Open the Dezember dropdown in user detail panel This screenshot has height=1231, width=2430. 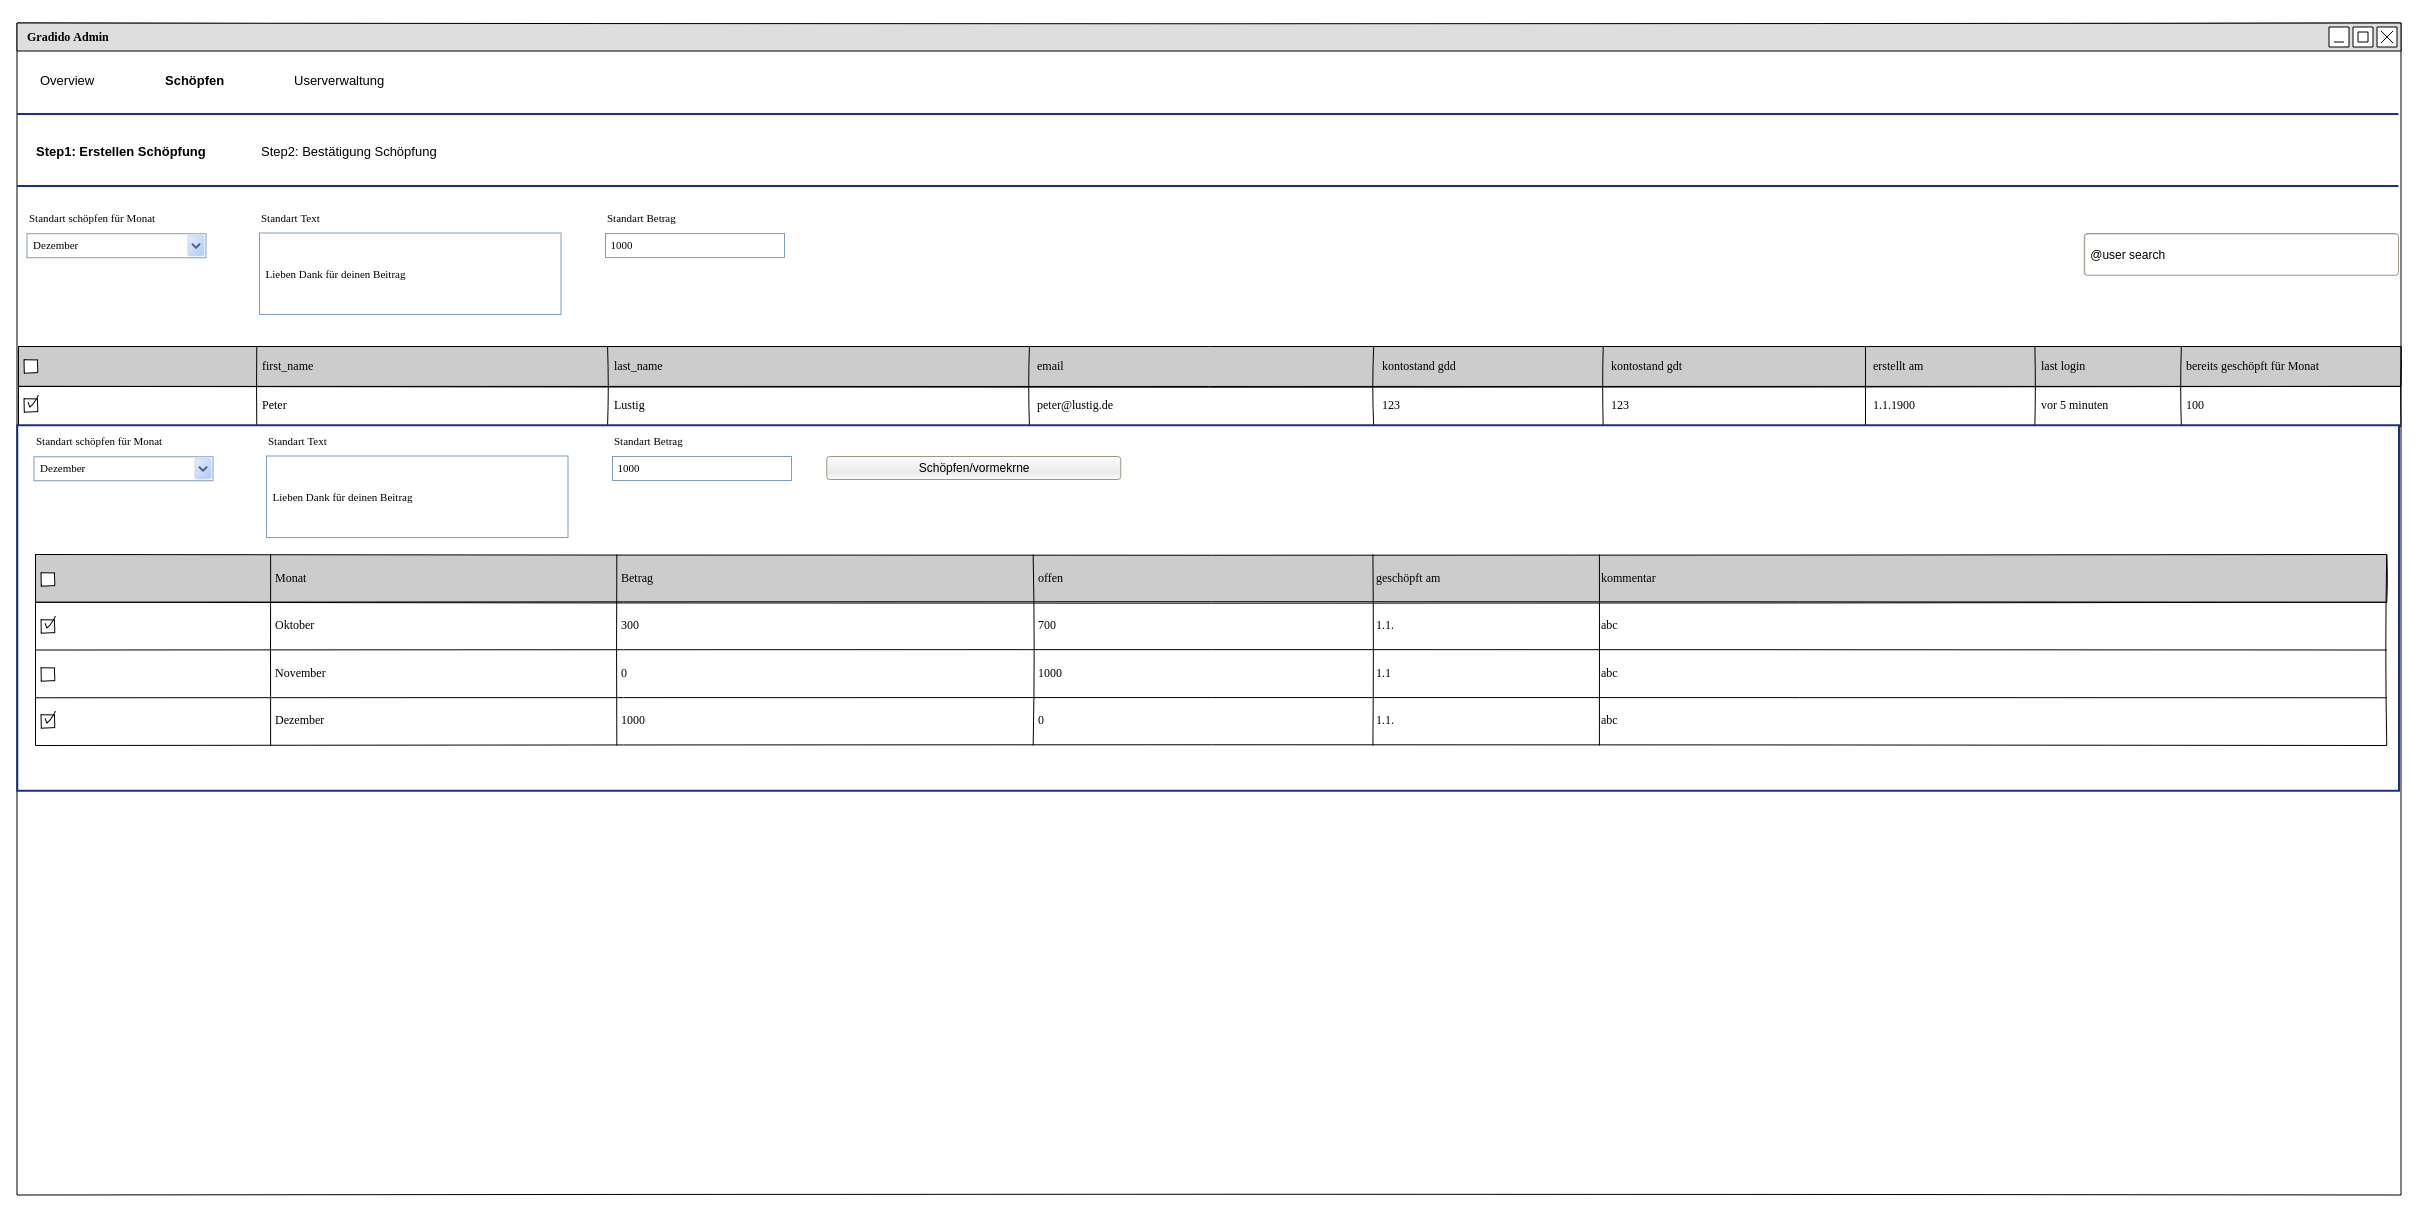point(203,469)
